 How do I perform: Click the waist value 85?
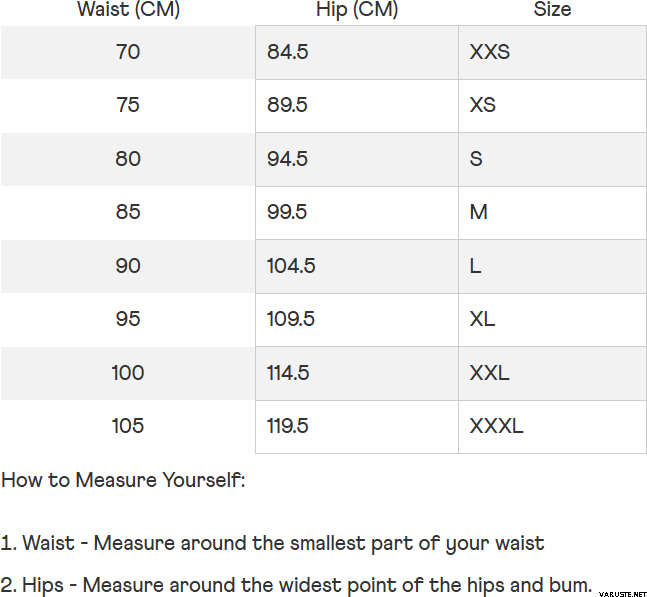click(x=128, y=212)
